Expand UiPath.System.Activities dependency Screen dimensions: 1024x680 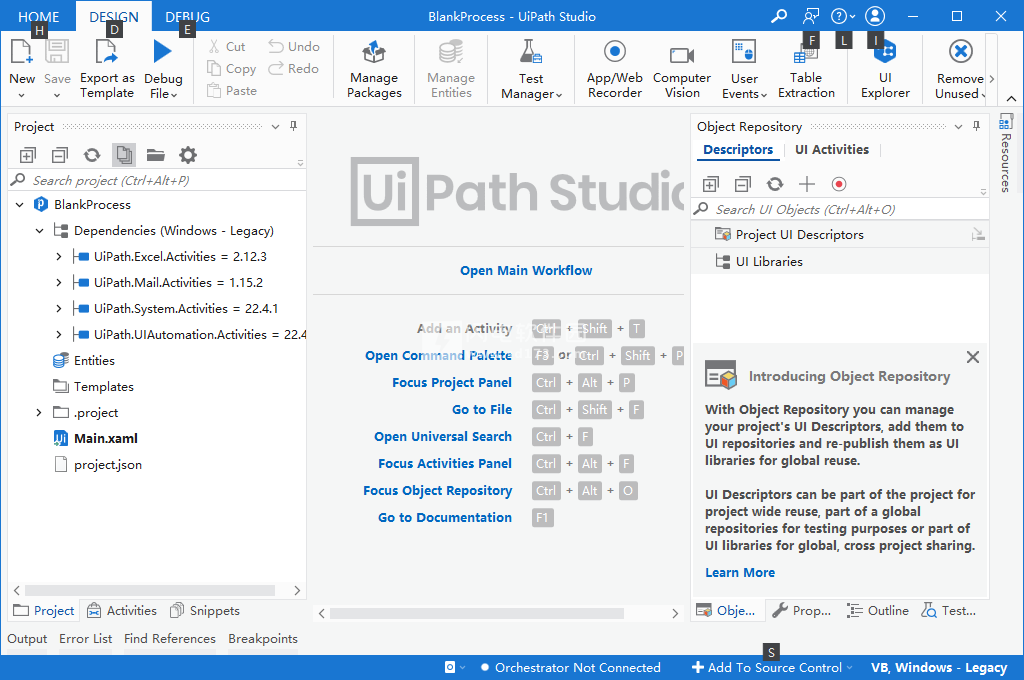coord(59,308)
